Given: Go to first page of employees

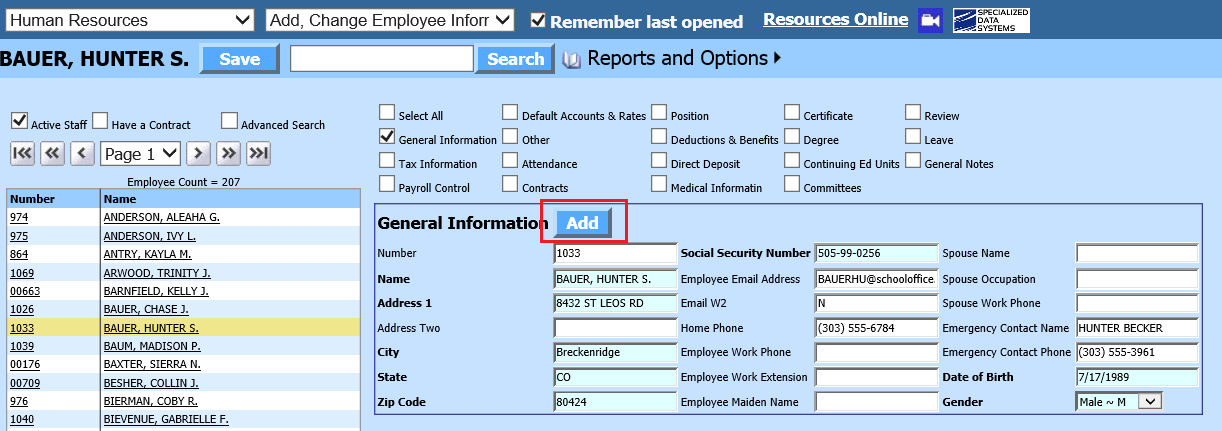Looking at the screenshot, I should click(22, 153).
